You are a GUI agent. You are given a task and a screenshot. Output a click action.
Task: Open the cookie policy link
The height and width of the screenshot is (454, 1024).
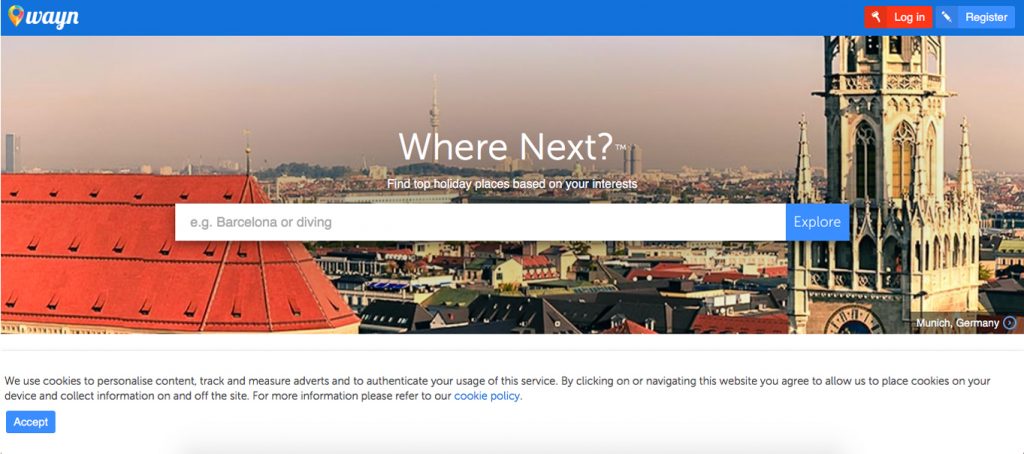point(487,396)
